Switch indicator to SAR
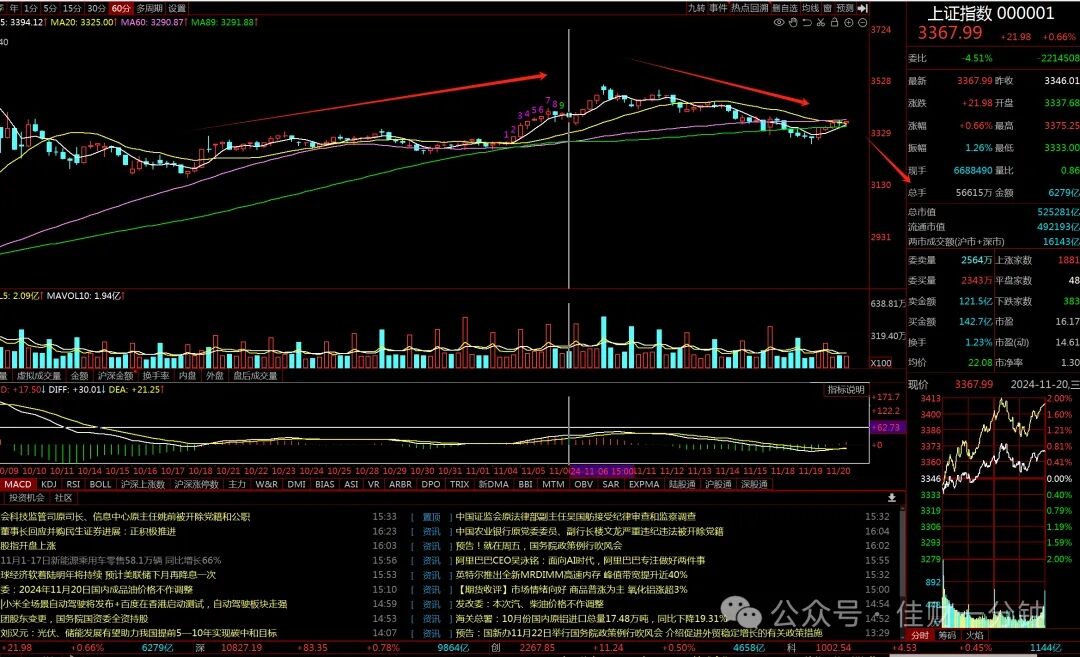Image resolution: width=1080 pixels, height=657 pixels. coord(611,484)
